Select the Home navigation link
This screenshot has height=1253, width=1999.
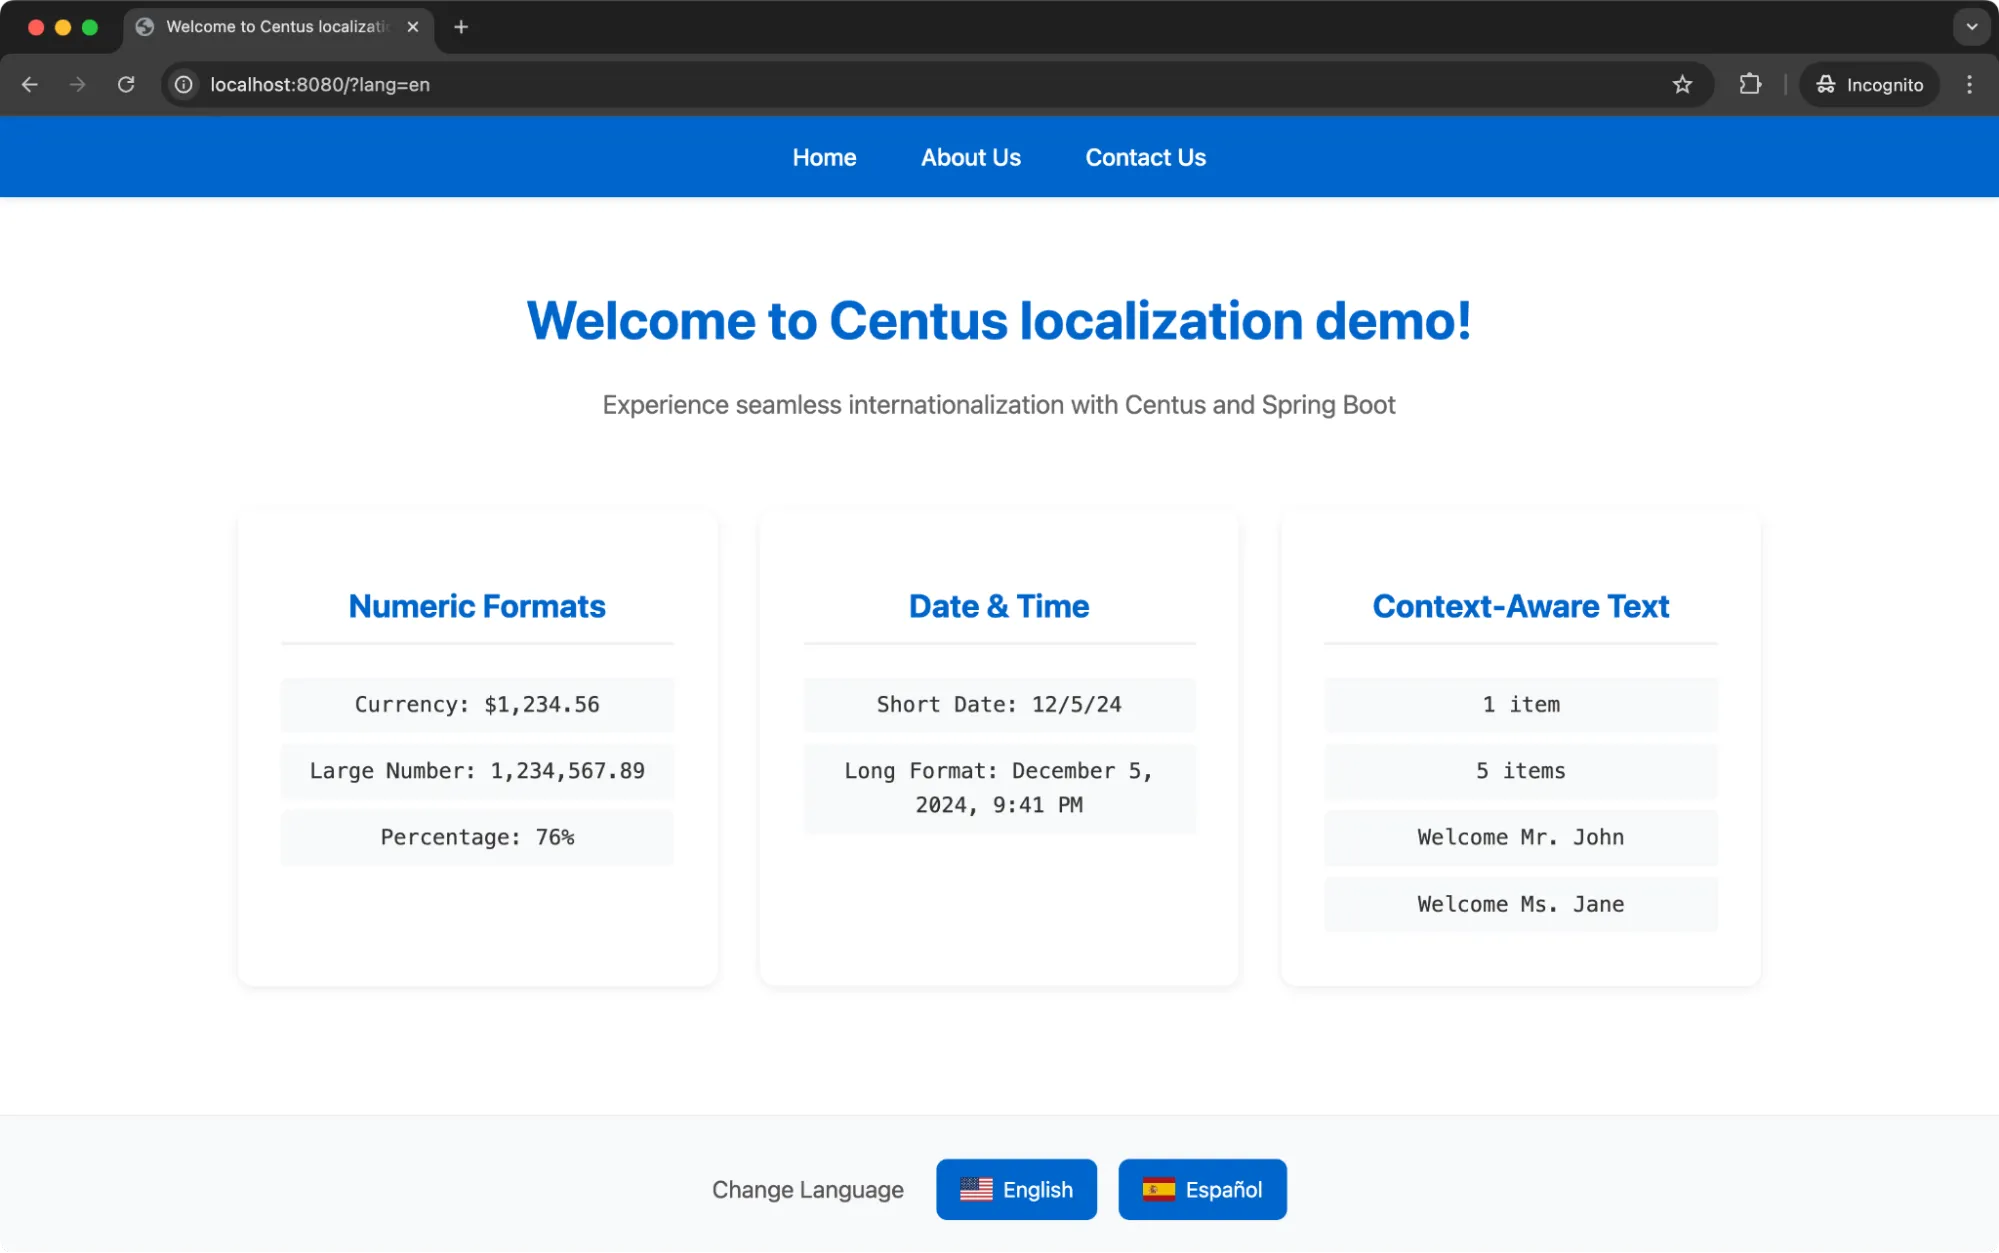tap(823, 157)
